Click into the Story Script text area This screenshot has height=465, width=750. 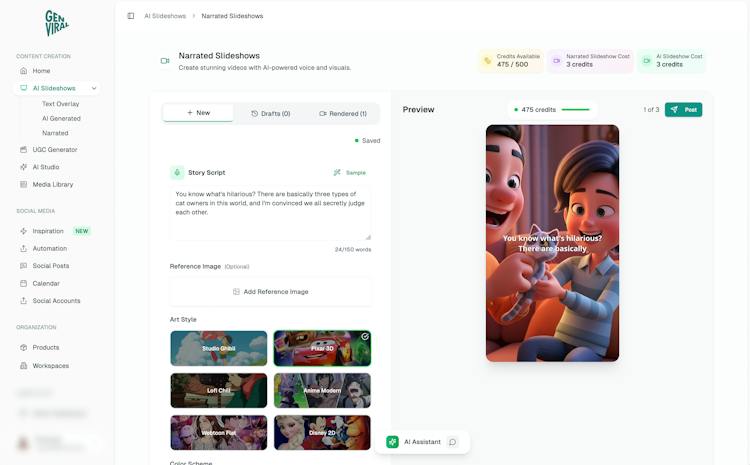point(271,213)
